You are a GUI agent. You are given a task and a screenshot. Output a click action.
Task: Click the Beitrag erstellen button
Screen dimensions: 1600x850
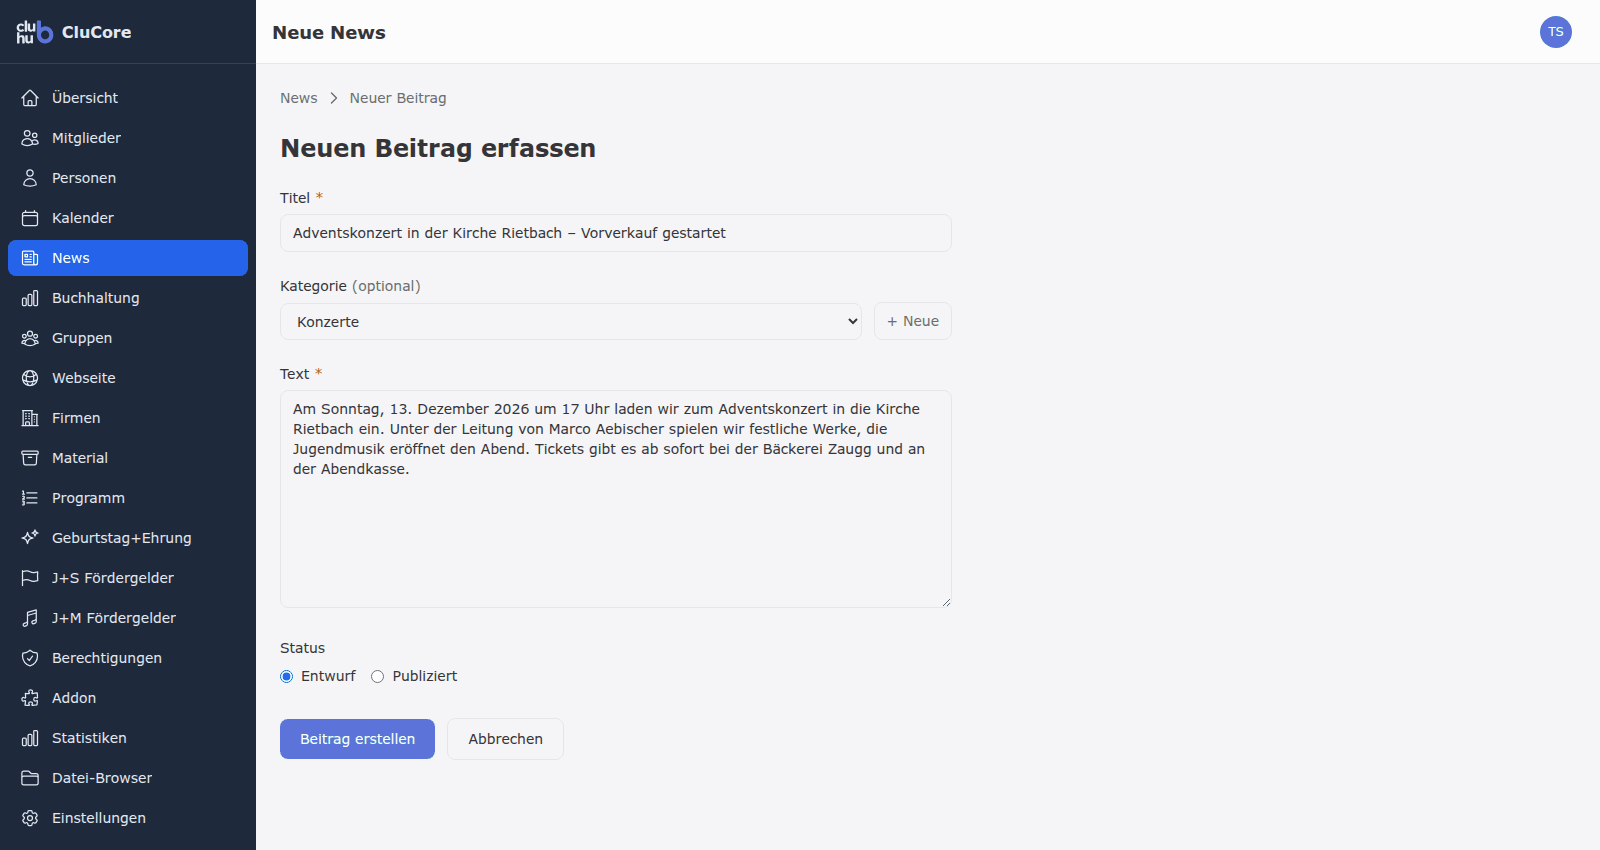(357, 739)
